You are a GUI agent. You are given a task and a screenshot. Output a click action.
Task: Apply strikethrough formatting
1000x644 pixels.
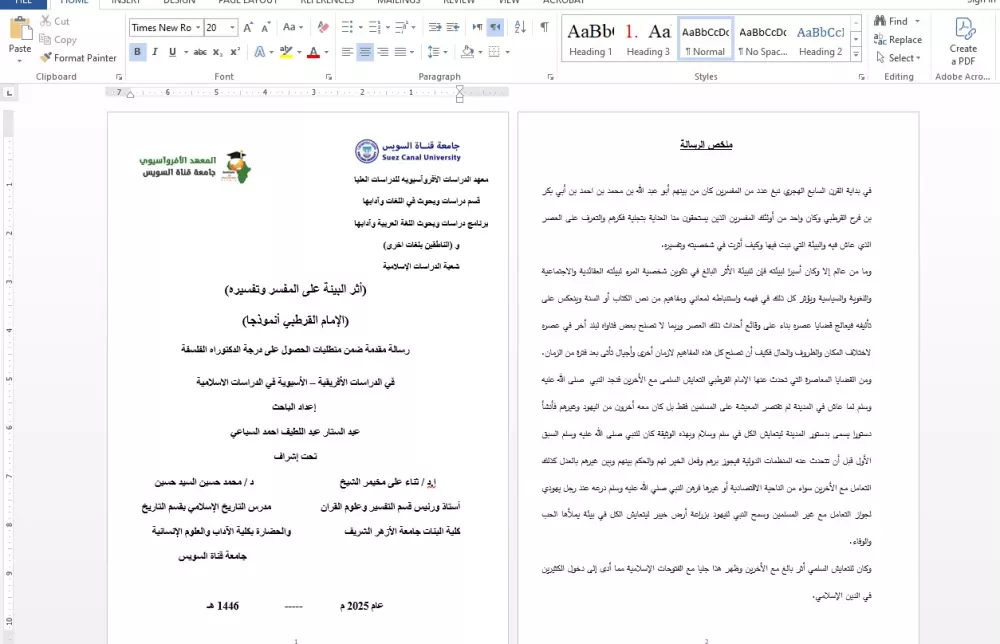click(x=200, y=52)
